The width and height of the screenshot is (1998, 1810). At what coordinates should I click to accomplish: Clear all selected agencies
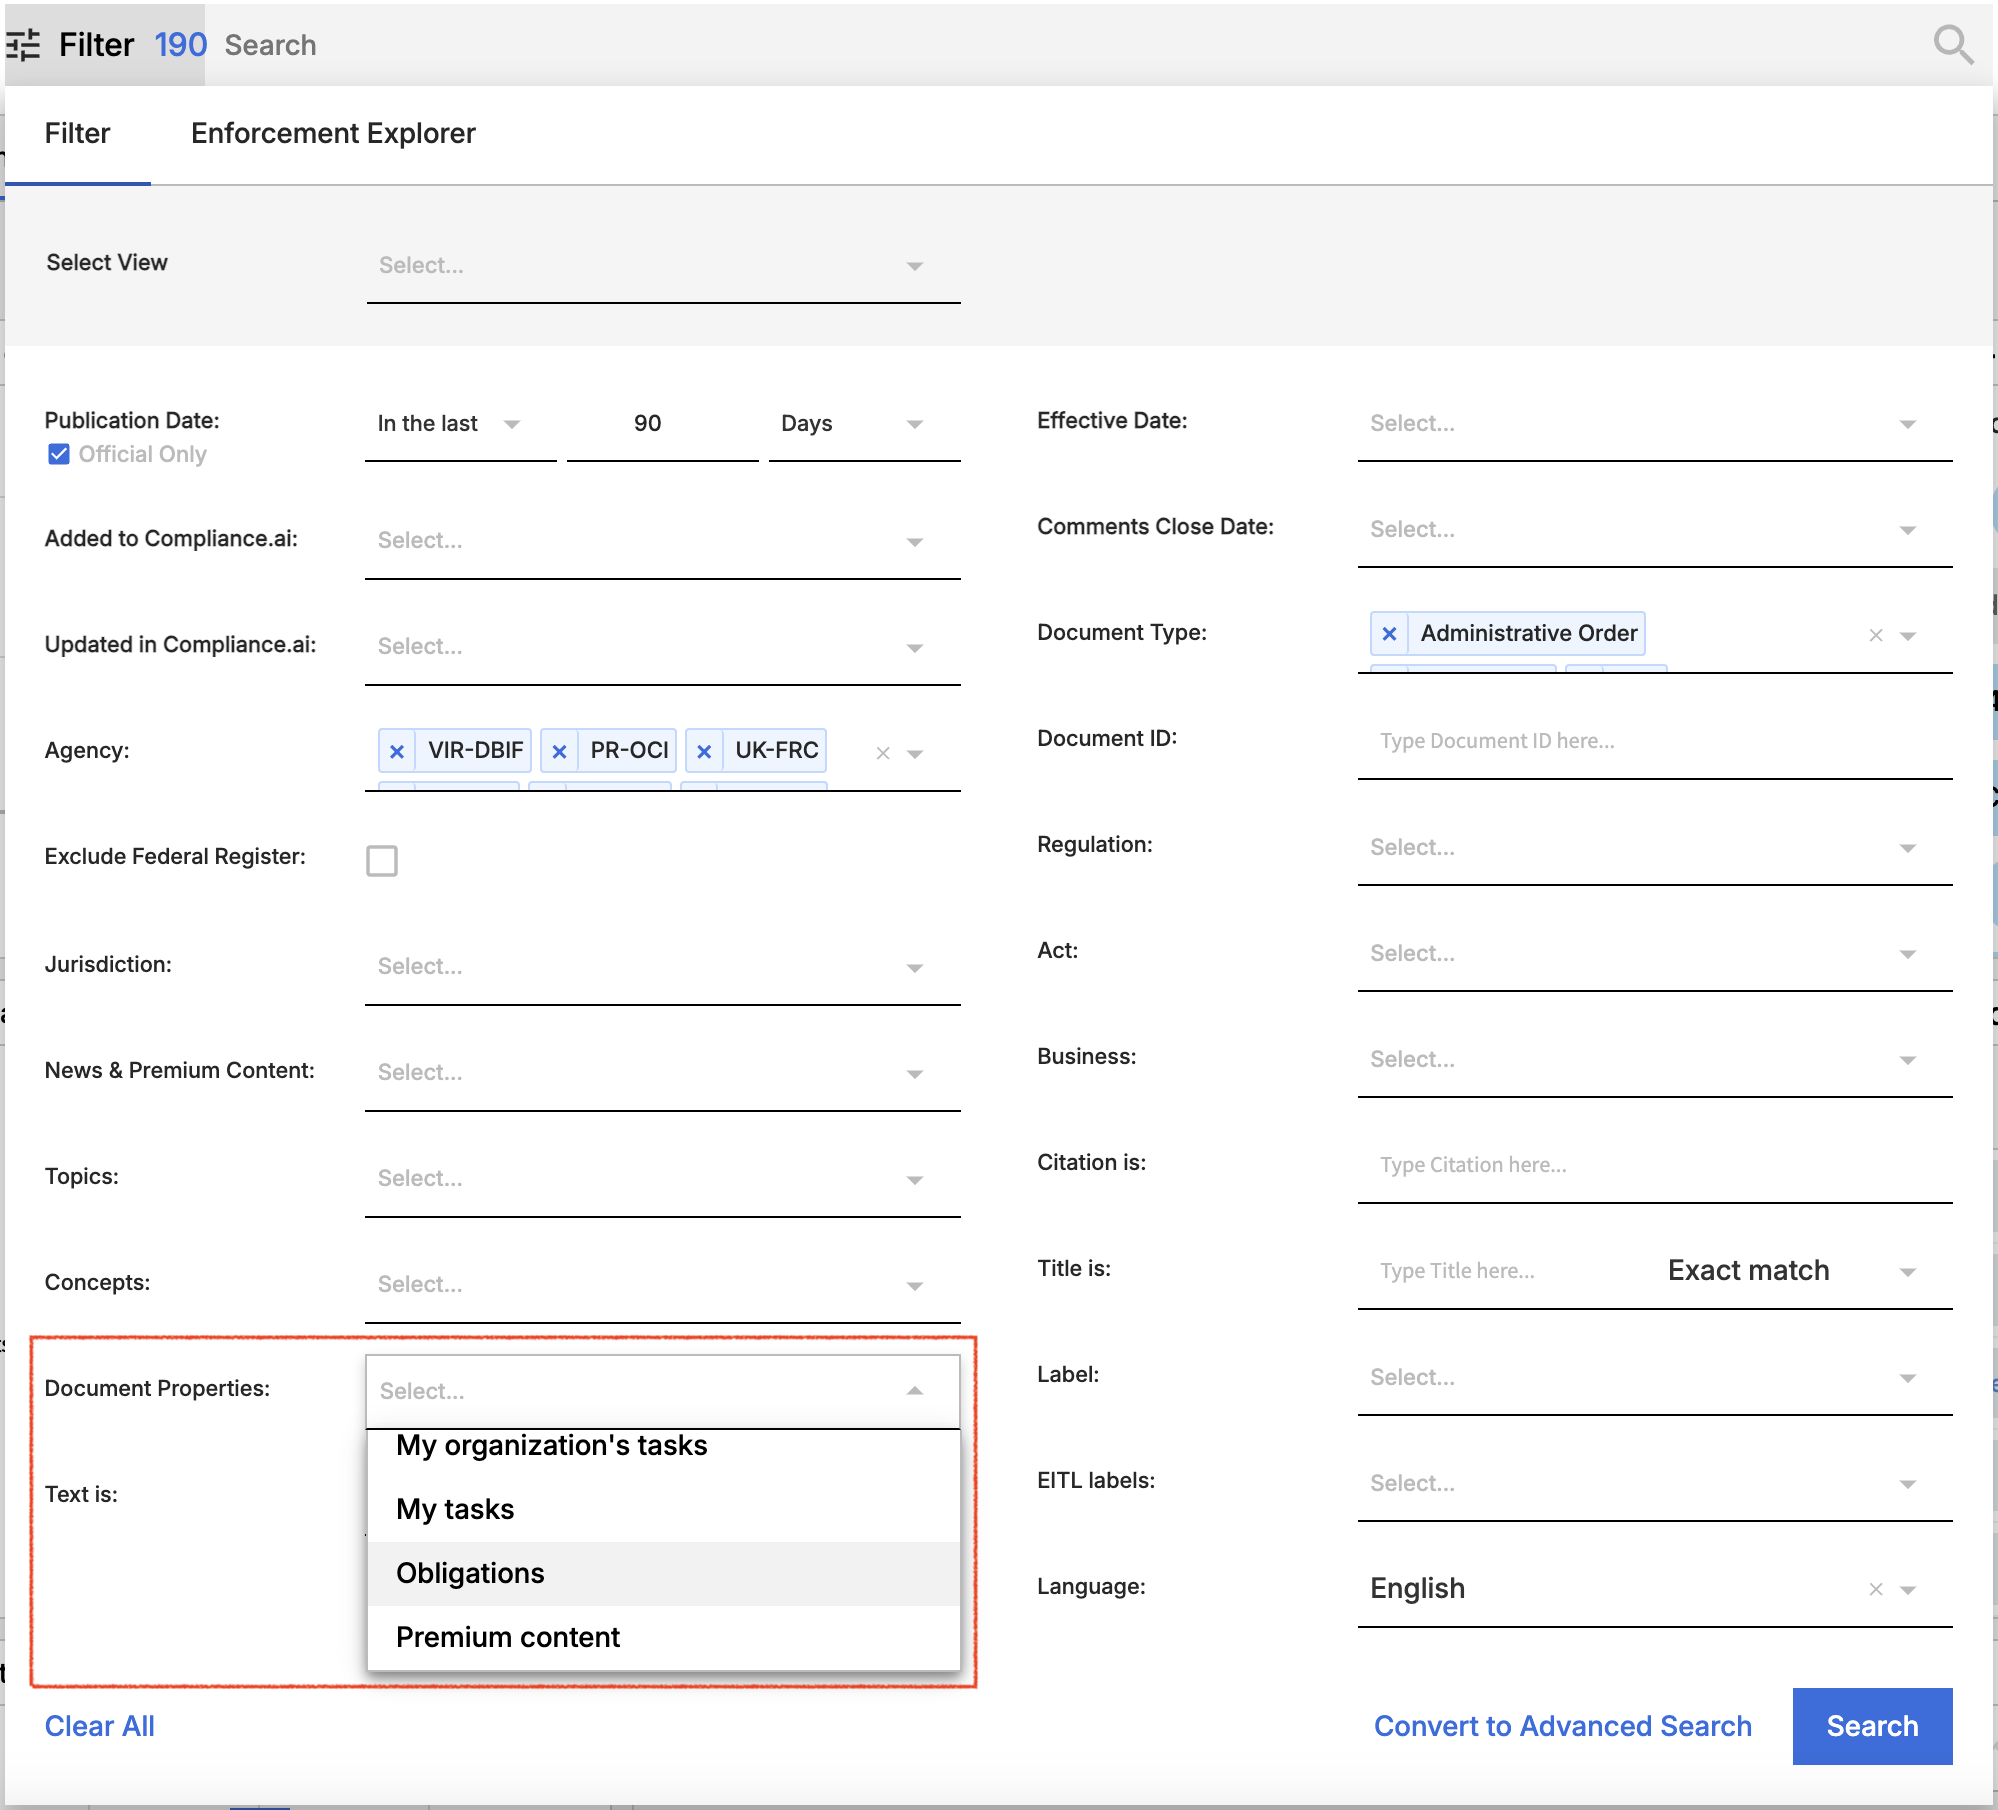(883, 753)
